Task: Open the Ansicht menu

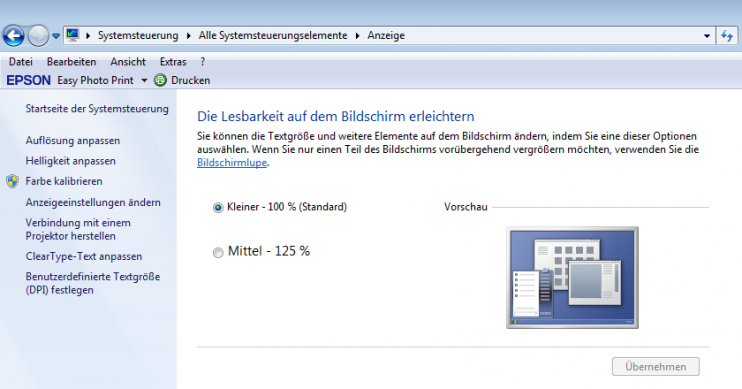Action: tap(128, 62)
